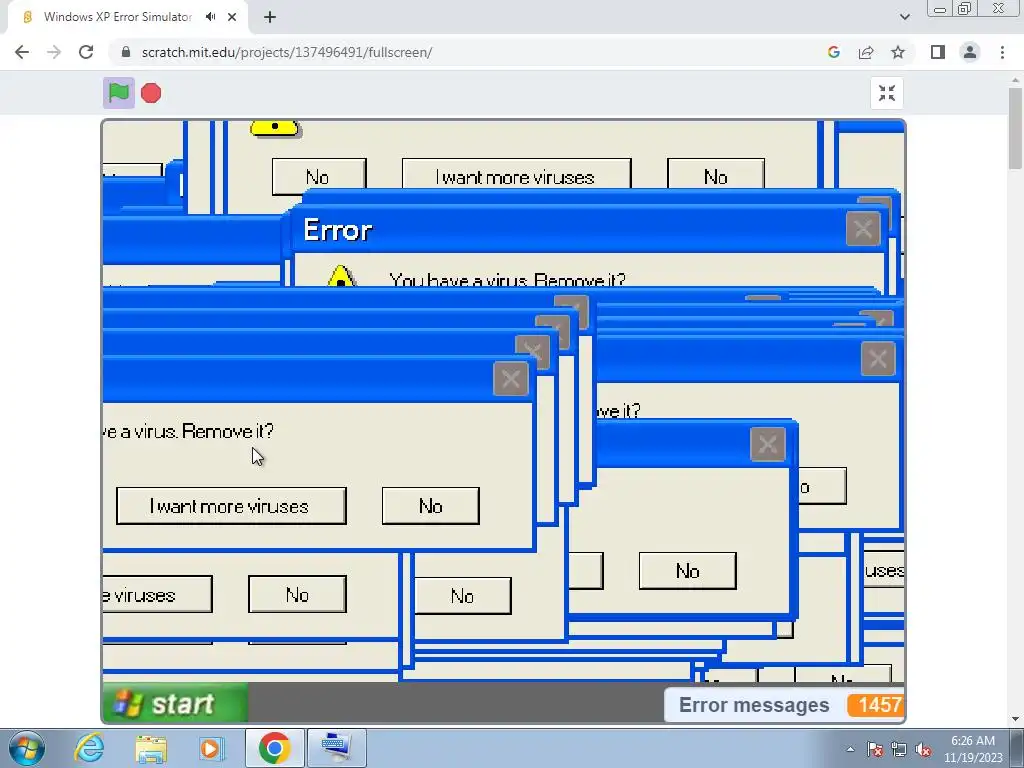1024x768 pixels.
Task: Open Windows Media Player from the taskbar
Action: coord(212,748)
